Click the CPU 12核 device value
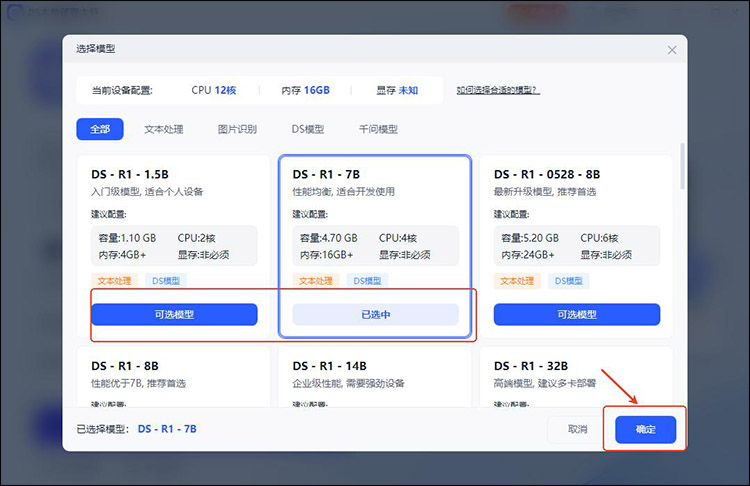Viewport: 750px width, 486px height. click(214, 90)
